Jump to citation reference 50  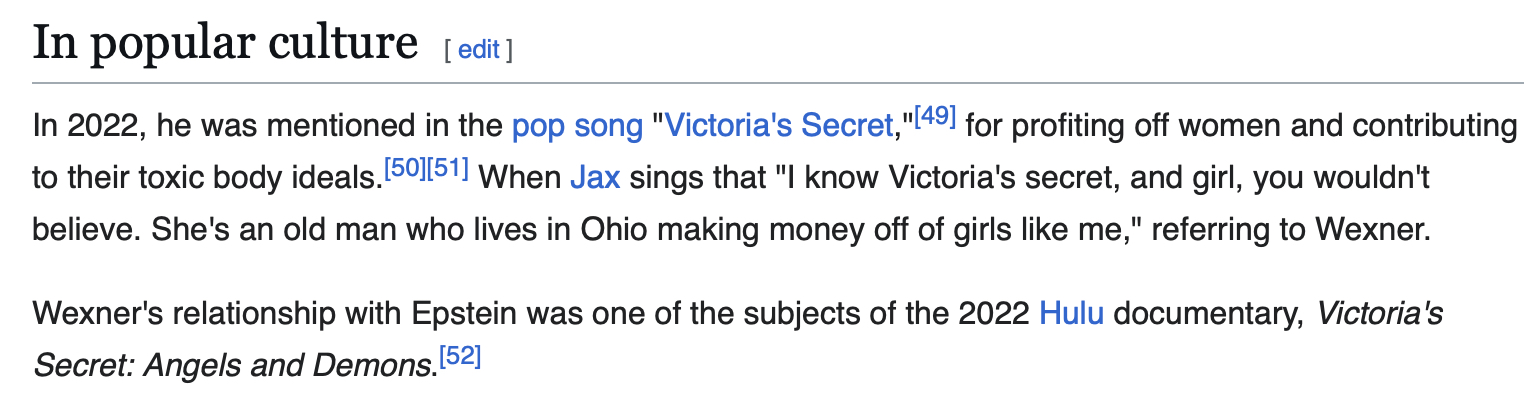coord(405,170)
